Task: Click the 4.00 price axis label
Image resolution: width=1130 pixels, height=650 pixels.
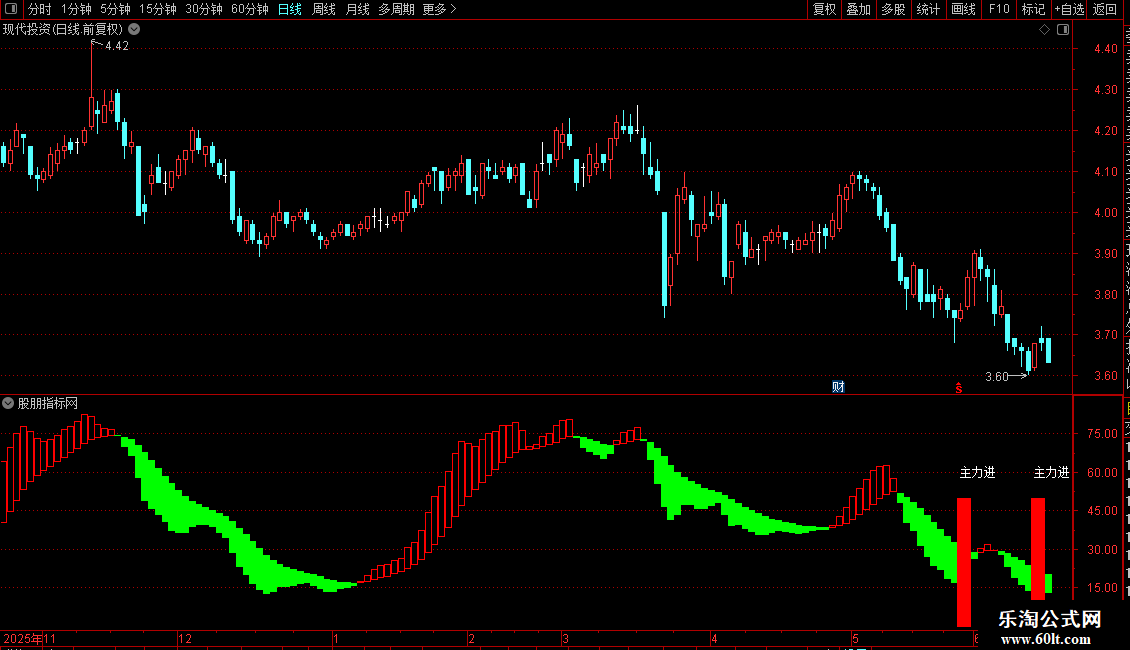Action: 1105,213
